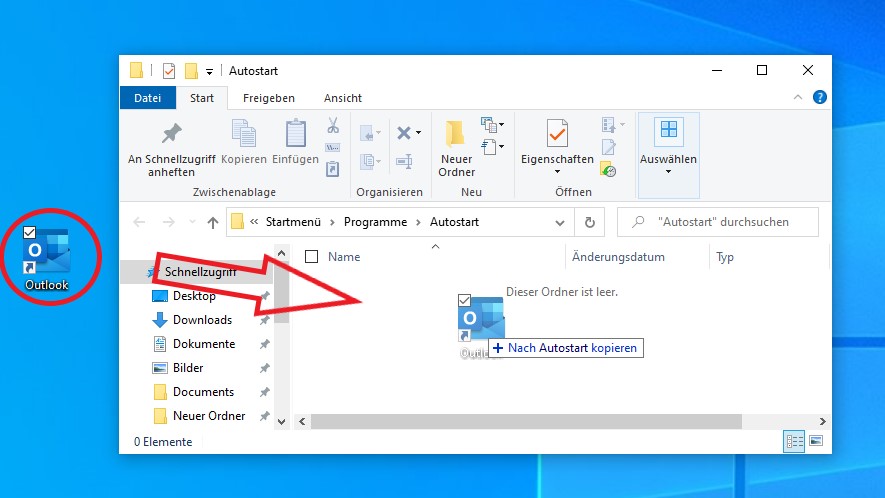Open quick access toolbar customize dropdown
The height and width of the screenshot is (498, 885).
point(209,72)
